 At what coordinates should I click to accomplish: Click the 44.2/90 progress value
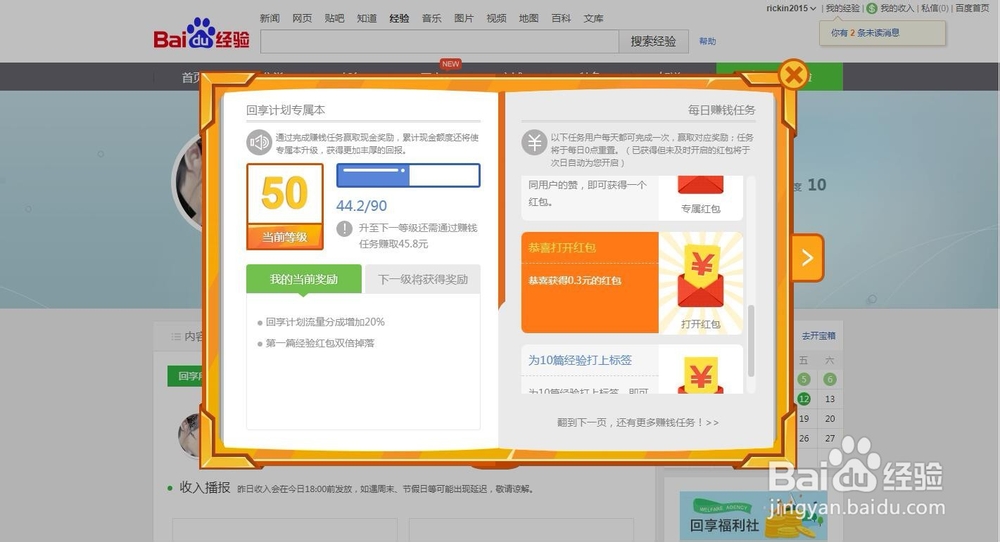click(362, 206)
